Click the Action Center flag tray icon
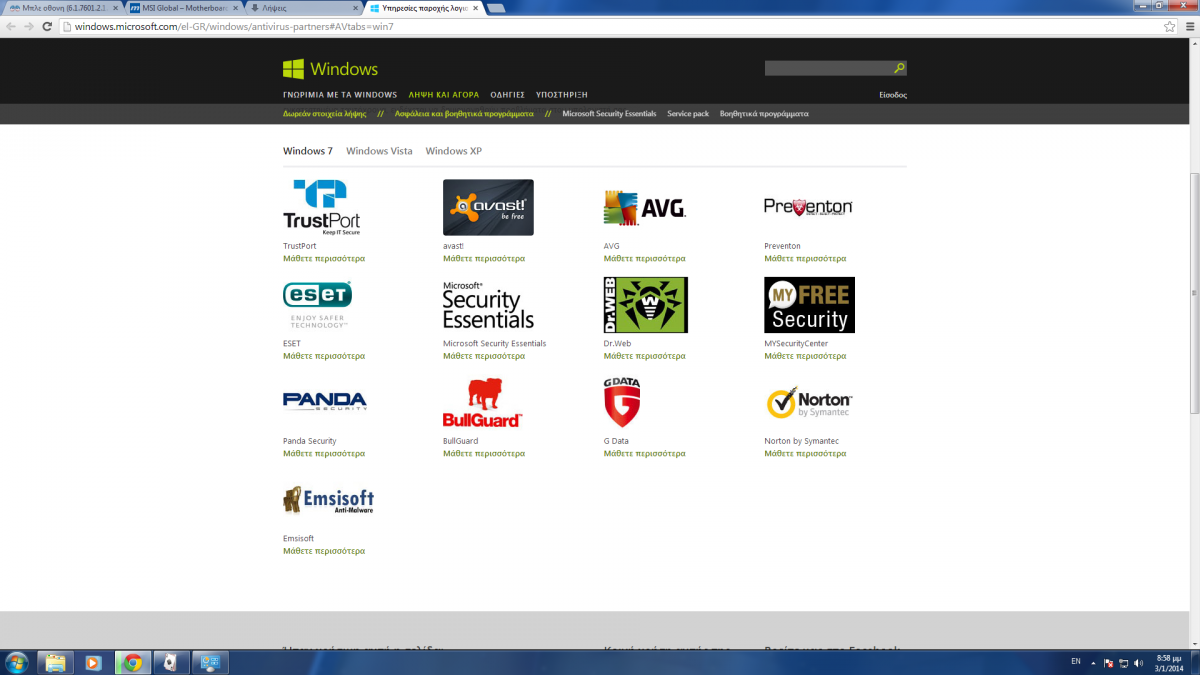 pyautogui.click(x=1108, y=662)
